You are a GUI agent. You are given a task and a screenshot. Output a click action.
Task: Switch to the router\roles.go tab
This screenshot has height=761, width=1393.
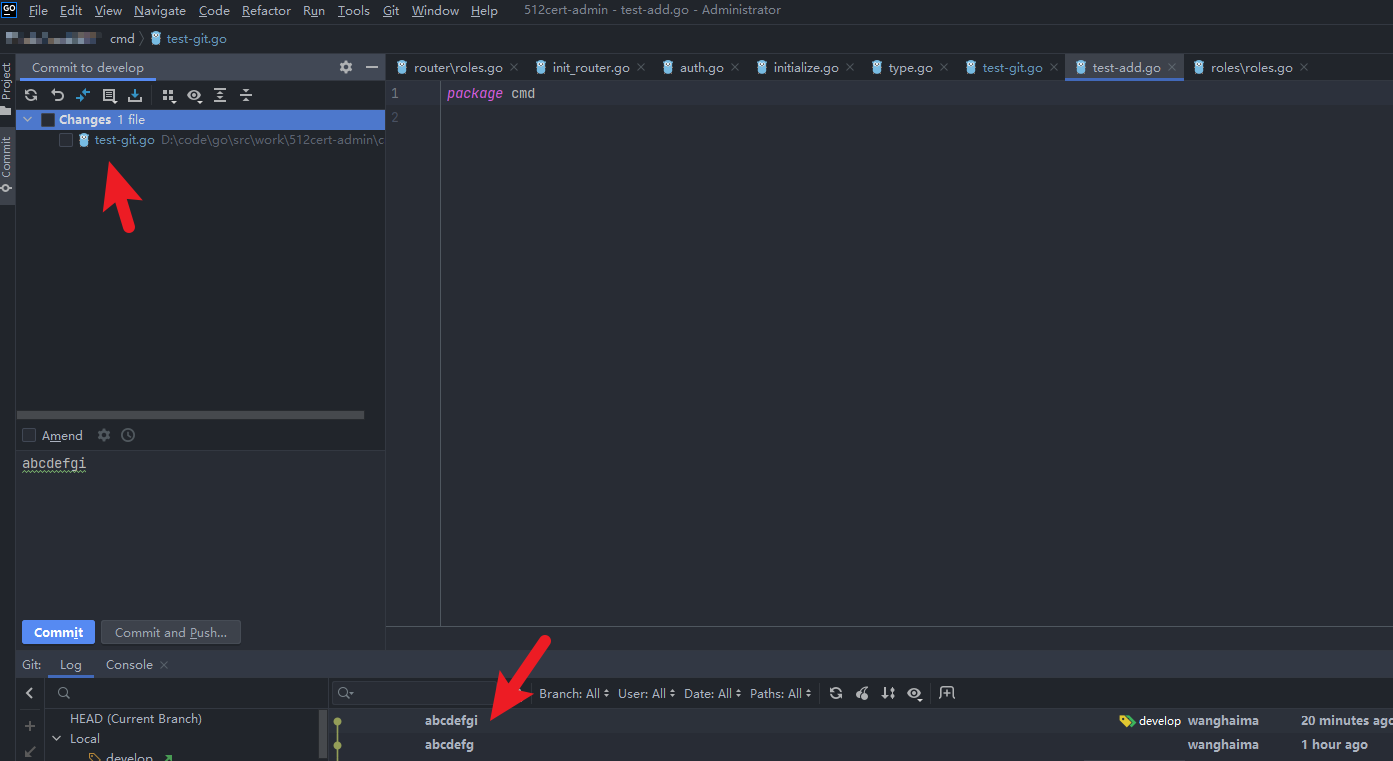point(458,68)
